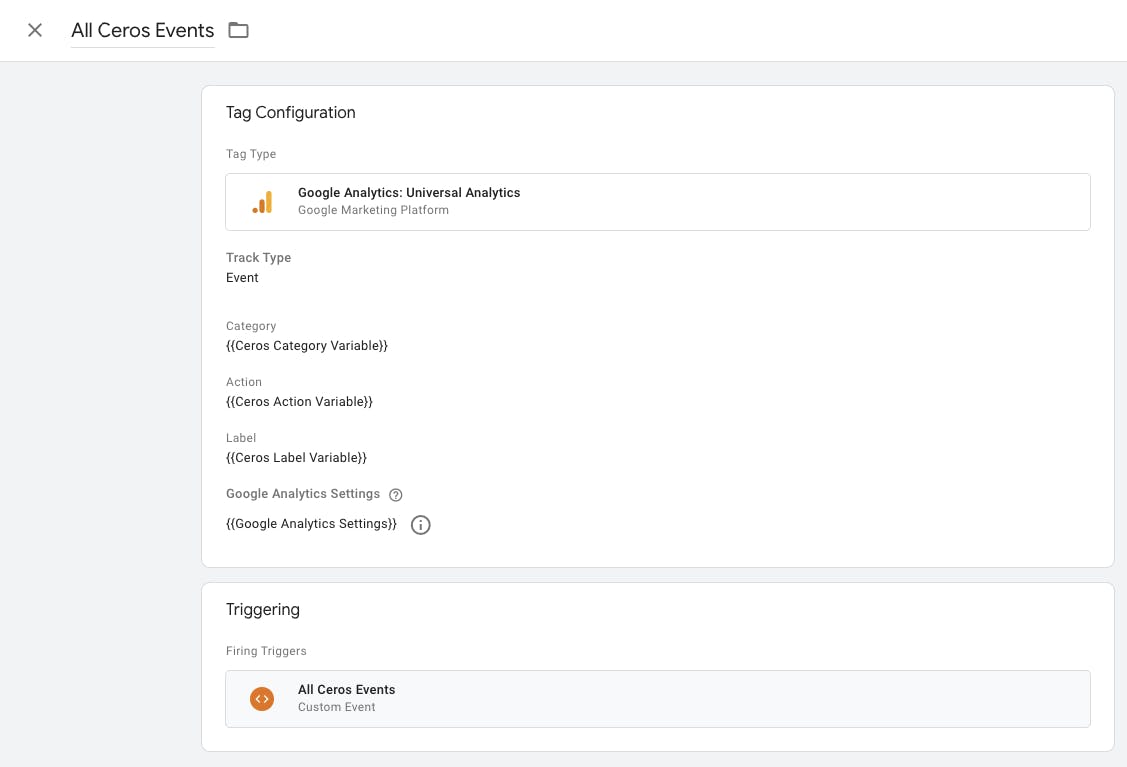Click the Track Type "Event" value

pyautogui.click(x=242, y=277)
